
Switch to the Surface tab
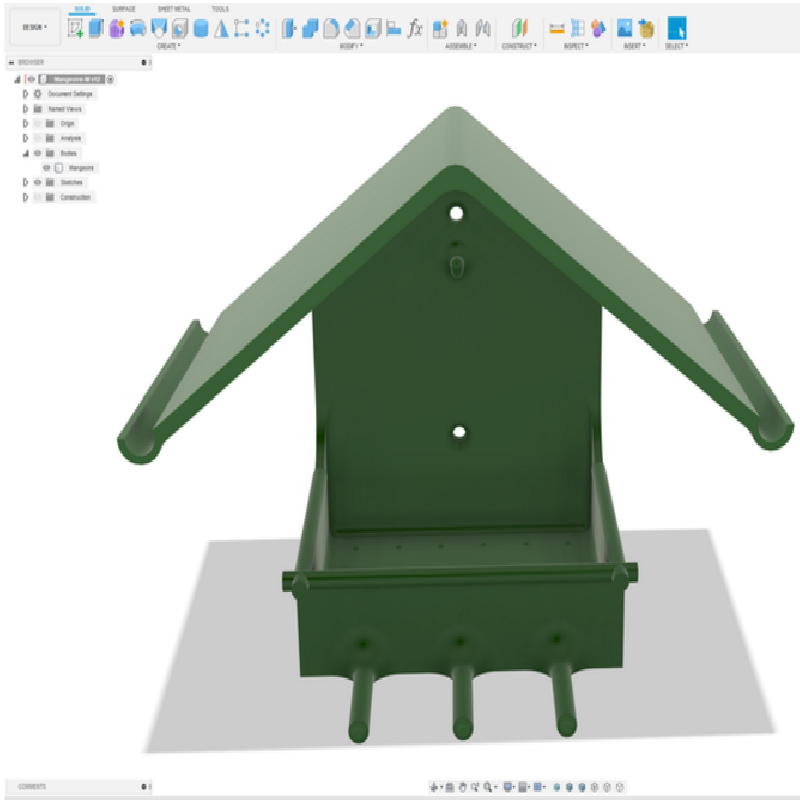(x=123, y=9)
